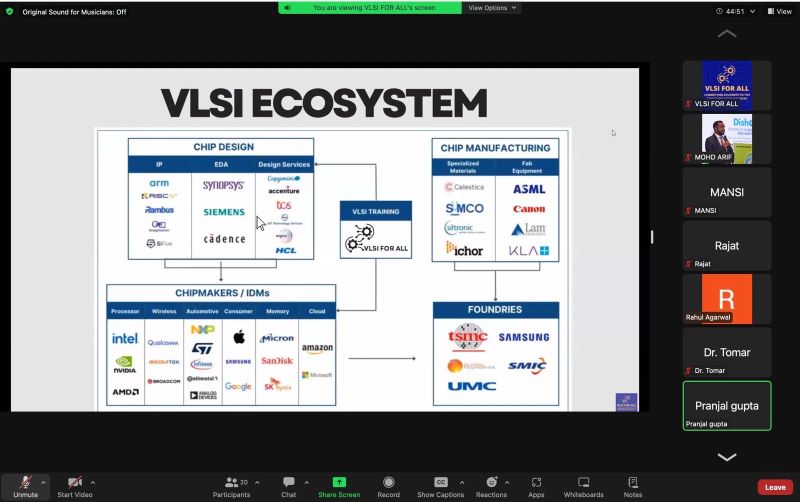Click the UMC logo in Foundries

pos(472,386)
